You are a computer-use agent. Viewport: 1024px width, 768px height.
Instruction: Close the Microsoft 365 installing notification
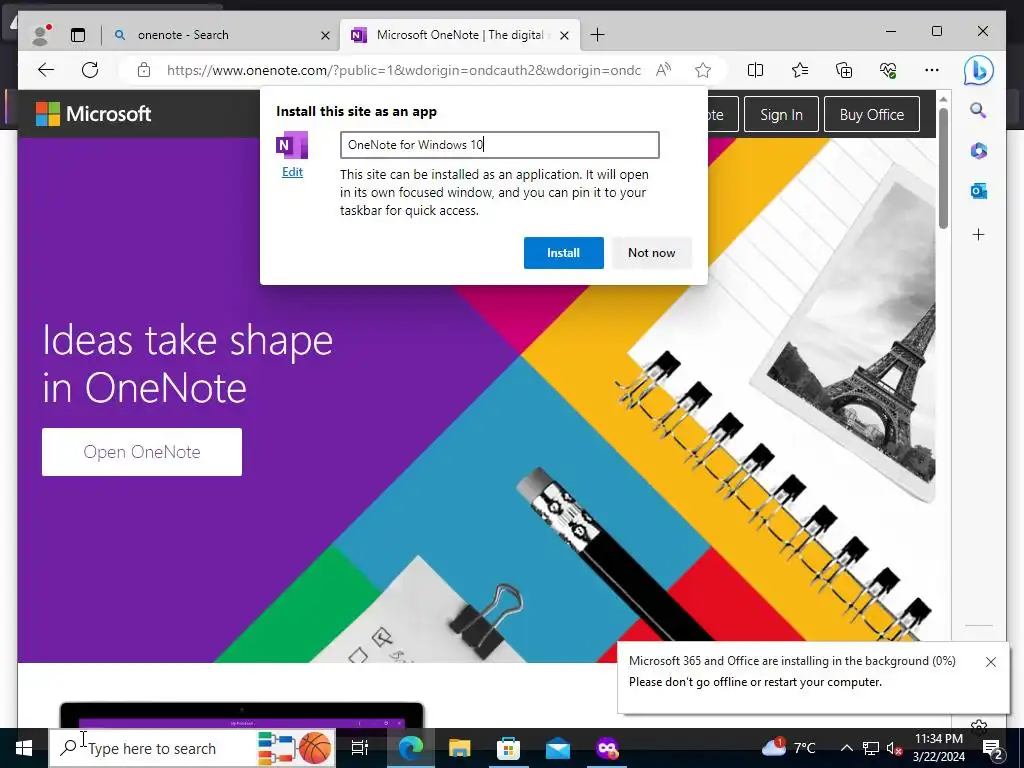[991, 662]
